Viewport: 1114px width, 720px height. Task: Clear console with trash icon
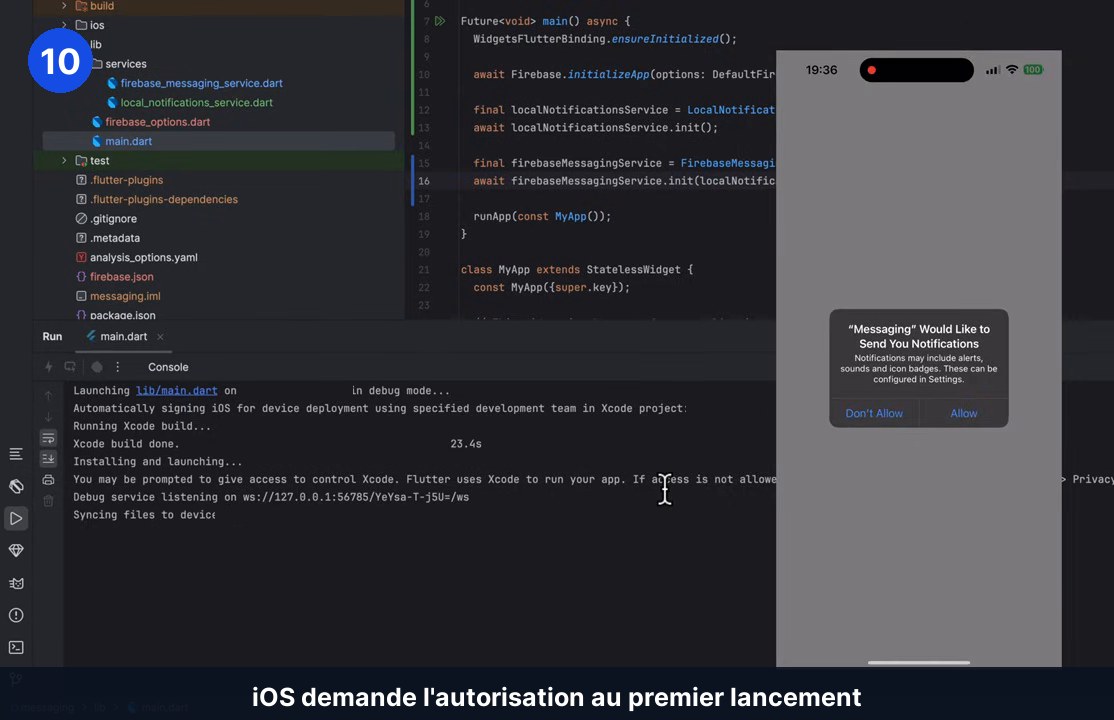click(x=48, y=501)
